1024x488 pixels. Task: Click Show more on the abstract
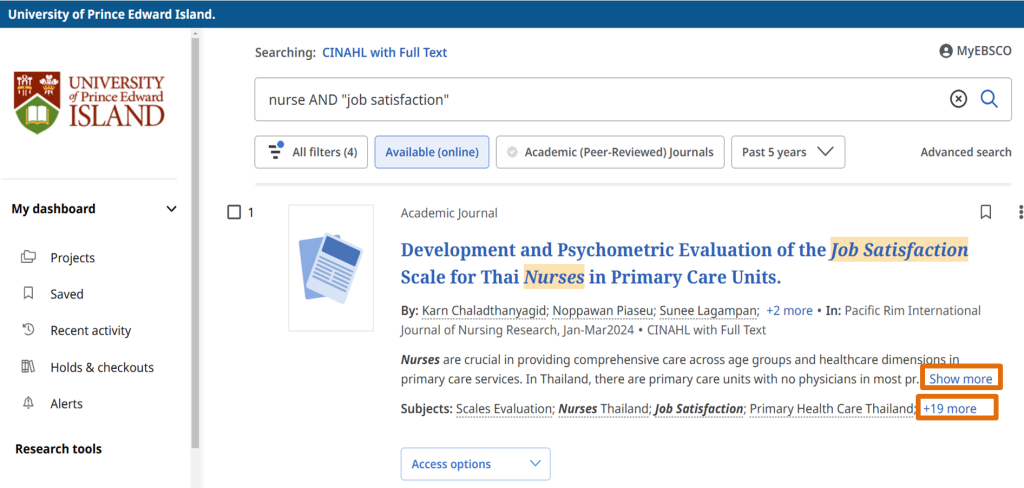(960, 379)
